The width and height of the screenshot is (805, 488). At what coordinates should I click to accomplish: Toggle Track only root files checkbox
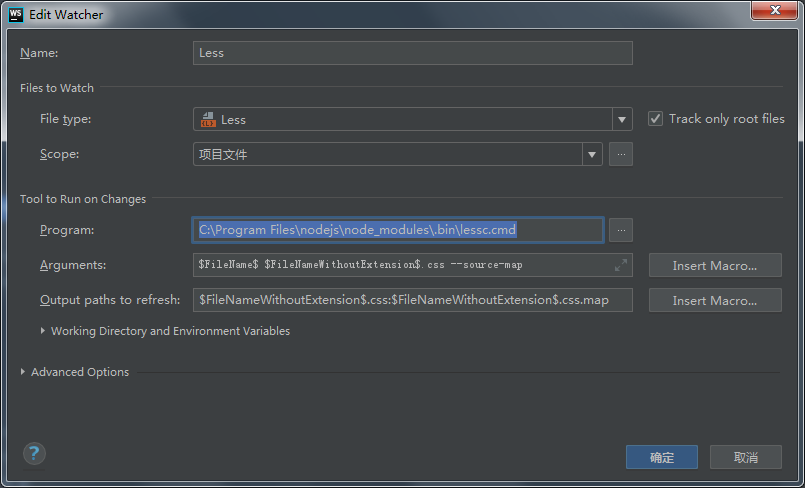[x=656, y=119]
